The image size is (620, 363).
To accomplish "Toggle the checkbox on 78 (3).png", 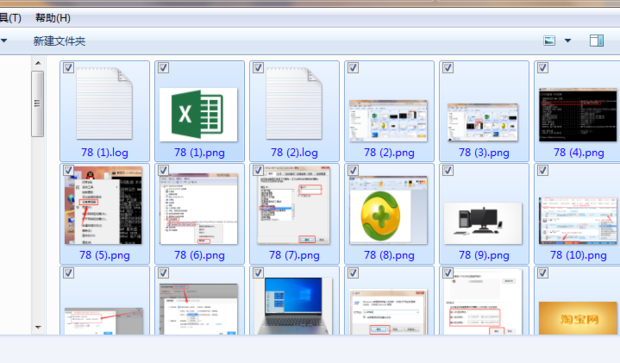I will coord(448,68).
